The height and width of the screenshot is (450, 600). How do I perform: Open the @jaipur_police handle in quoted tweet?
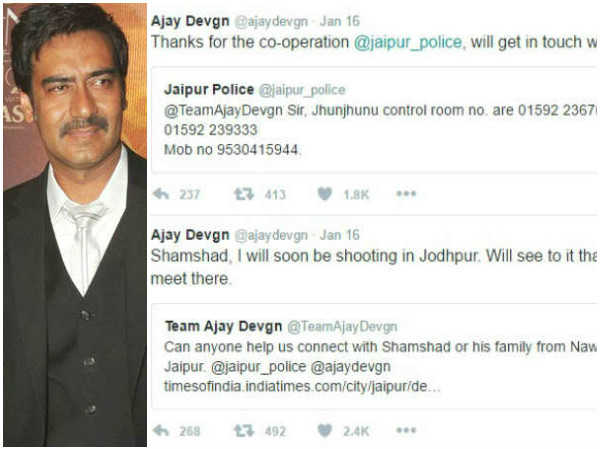click(302, 90)
